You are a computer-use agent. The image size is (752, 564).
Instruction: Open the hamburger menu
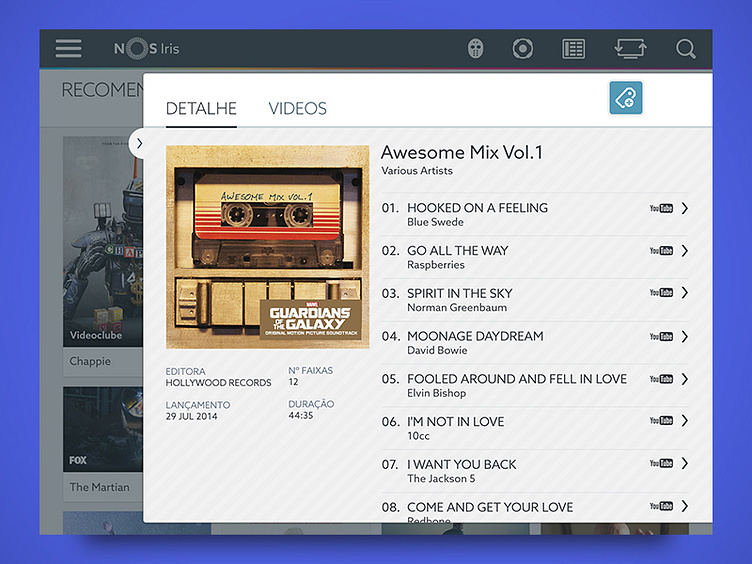pos(68,48)
